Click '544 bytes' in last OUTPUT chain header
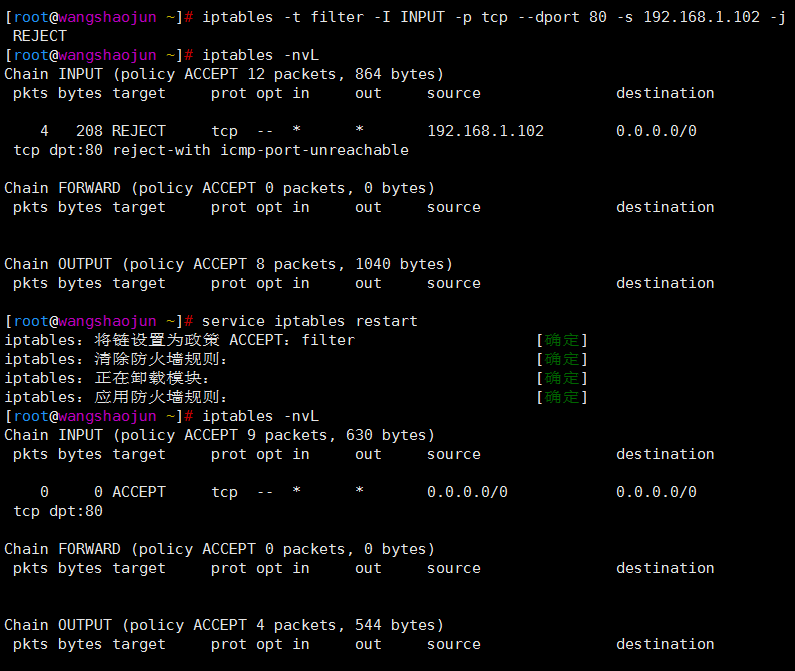 [x=395, y=625]
